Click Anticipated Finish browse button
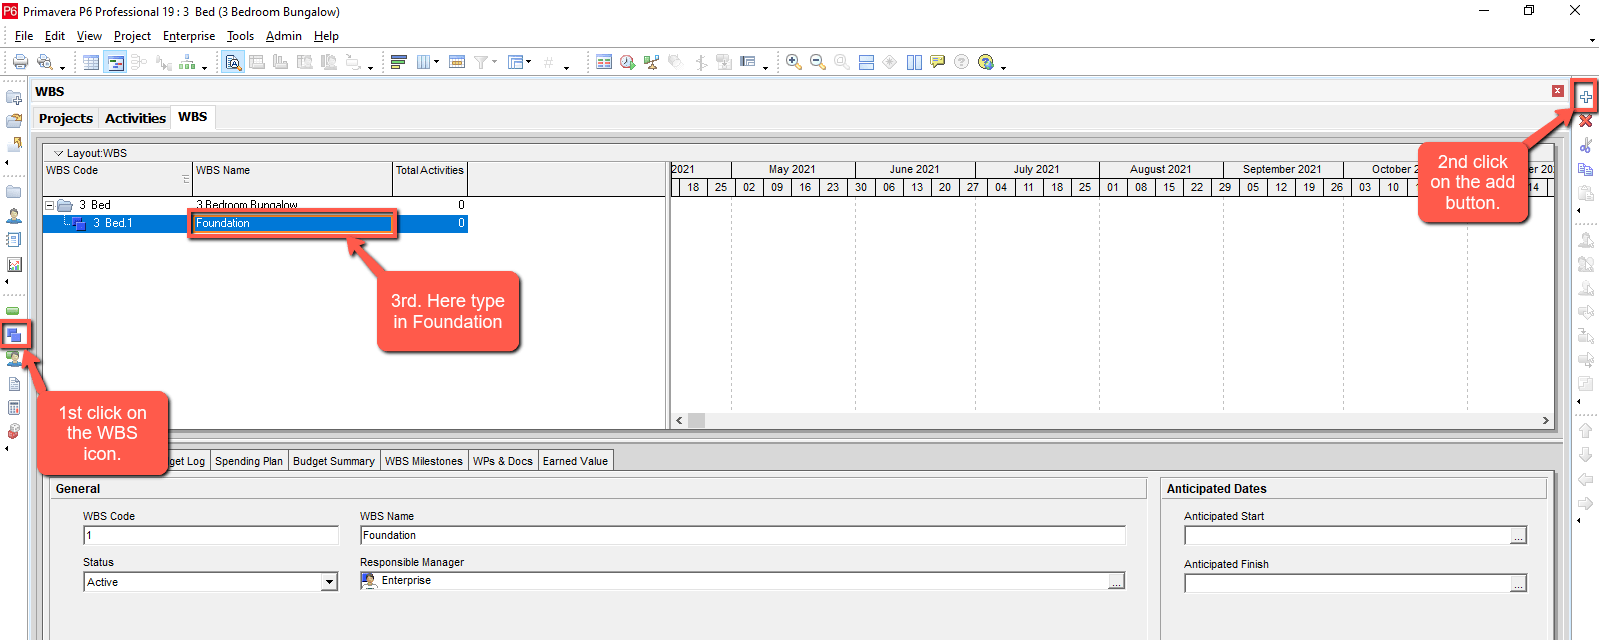1599x640 pixels. tap(1518, 583)
